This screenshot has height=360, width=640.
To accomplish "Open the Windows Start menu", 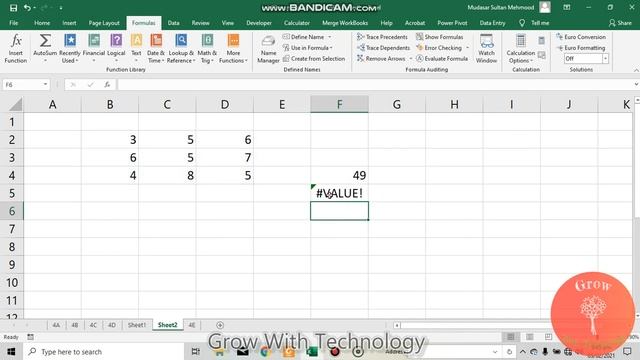I will tap(11, 351).
